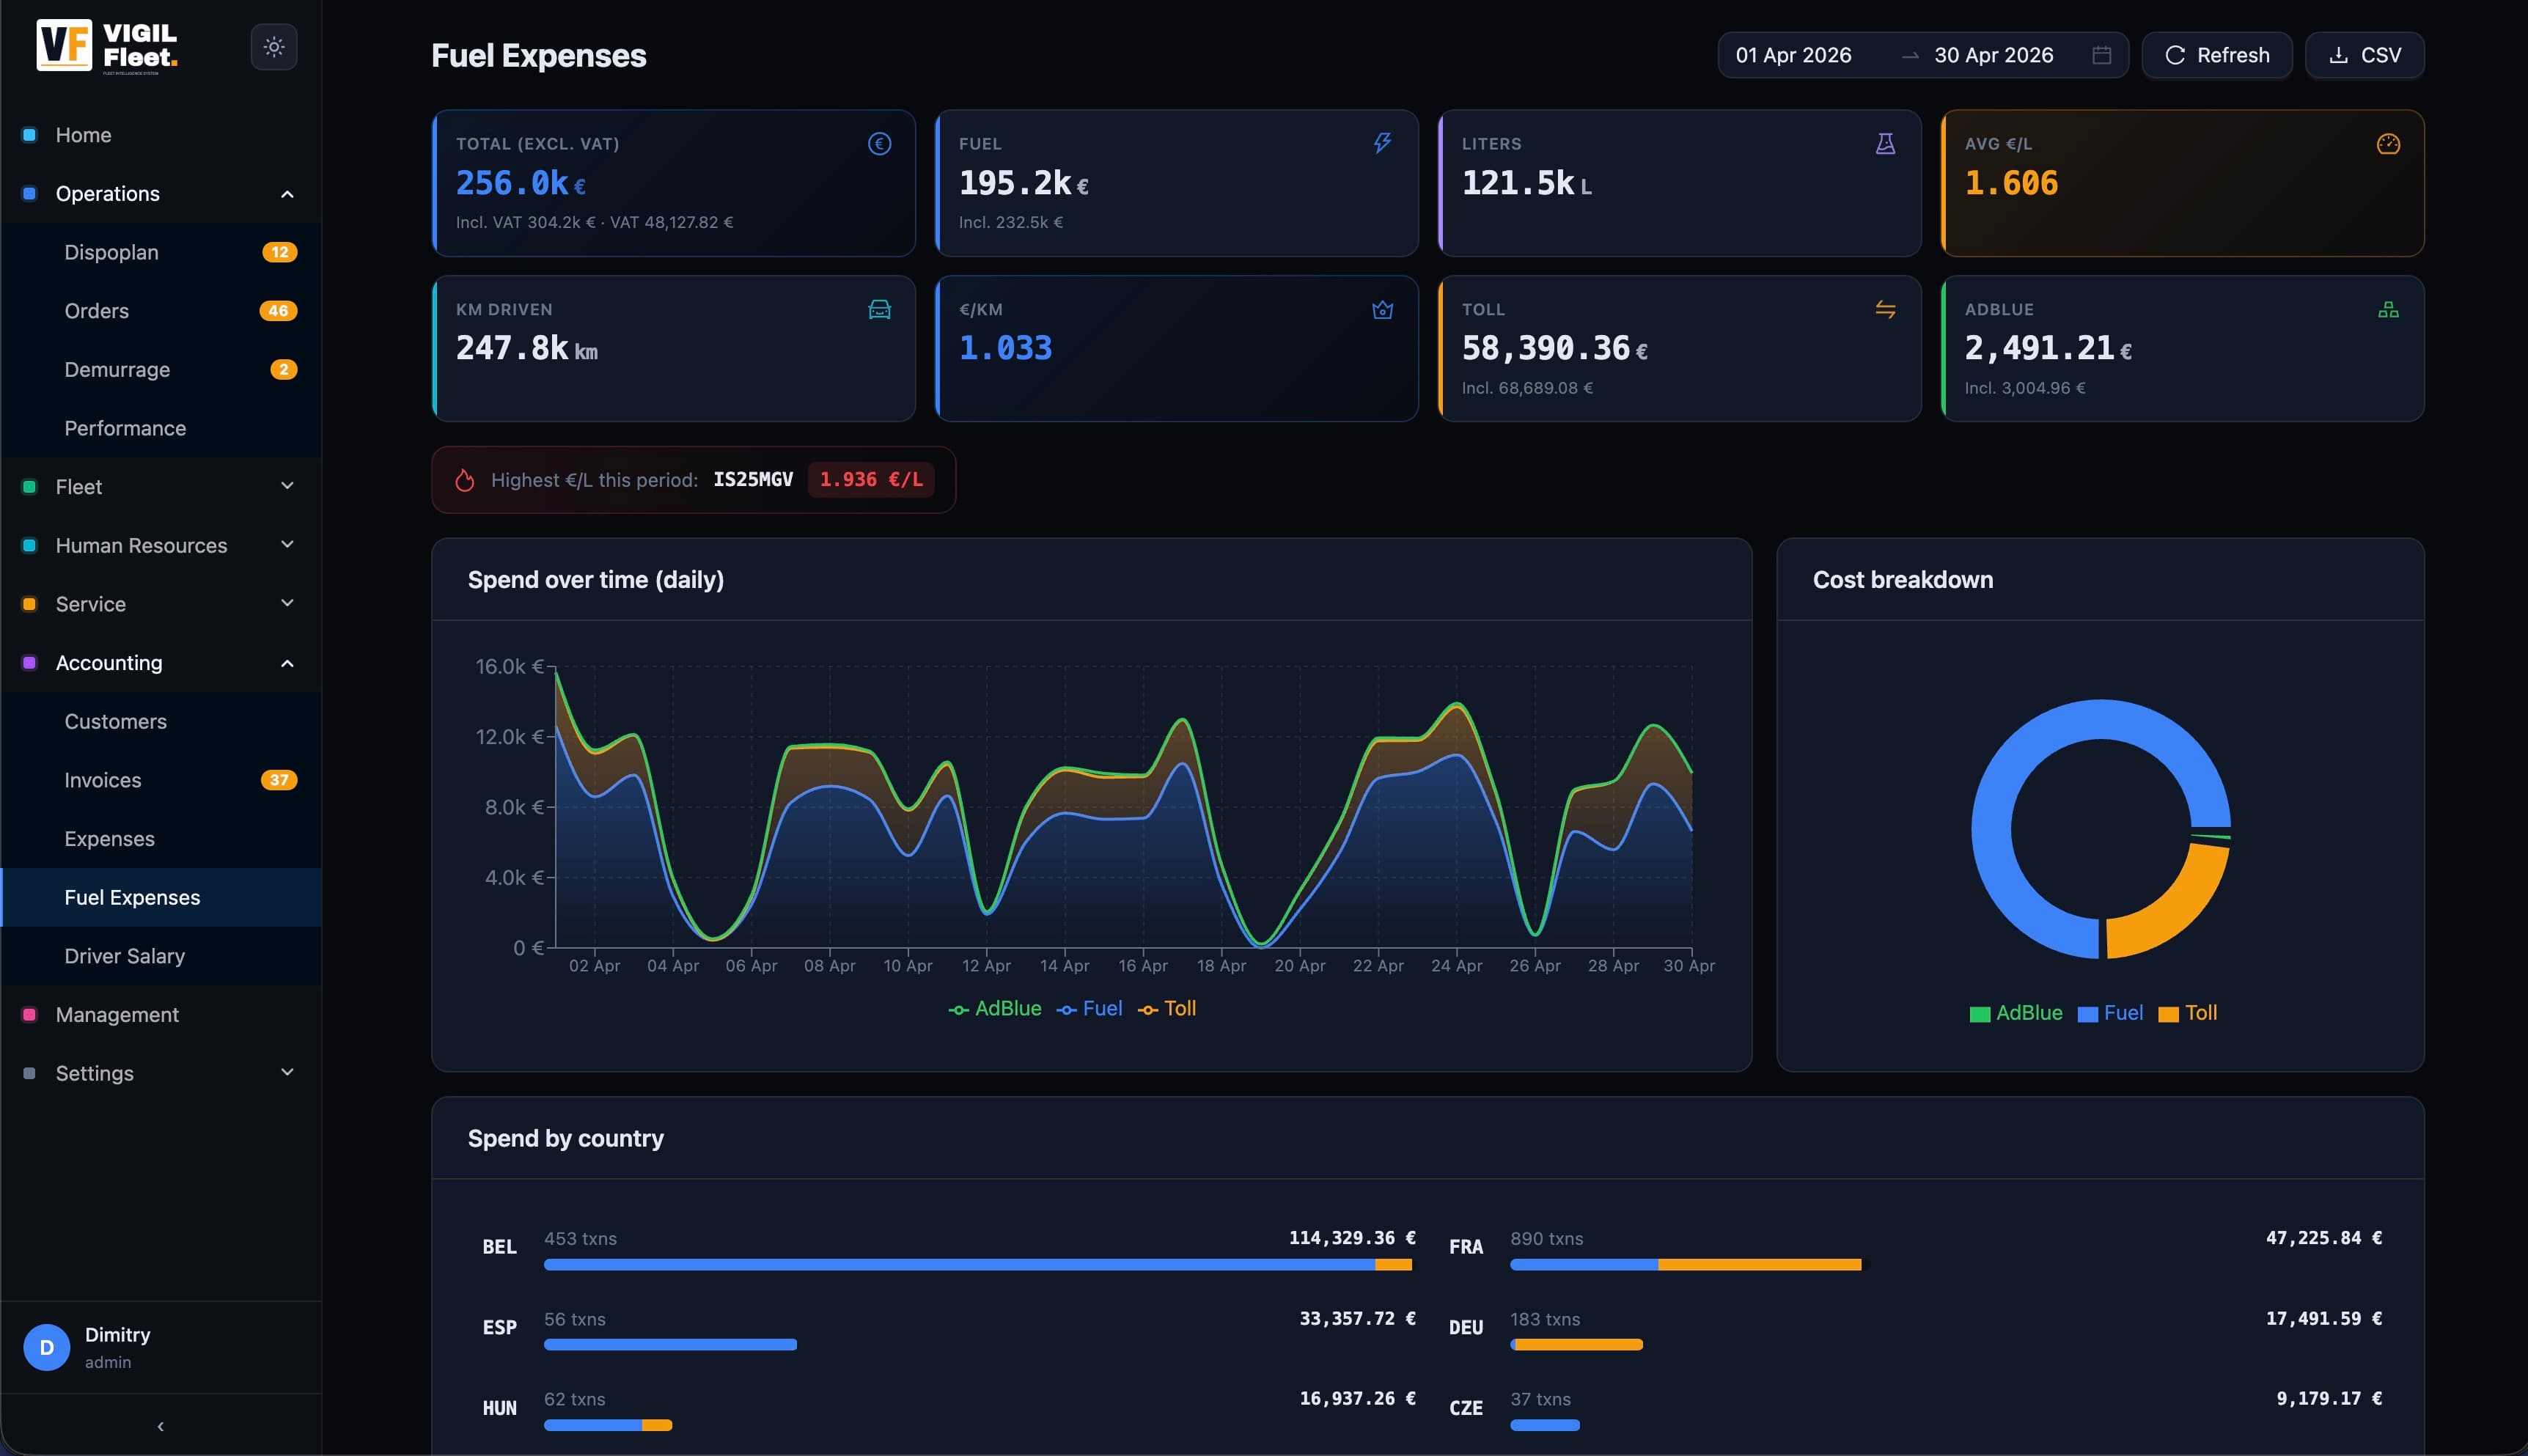
Task: Click the Fuel color swatch in Cost breakdown
Action: [x=2087, y=1014]
